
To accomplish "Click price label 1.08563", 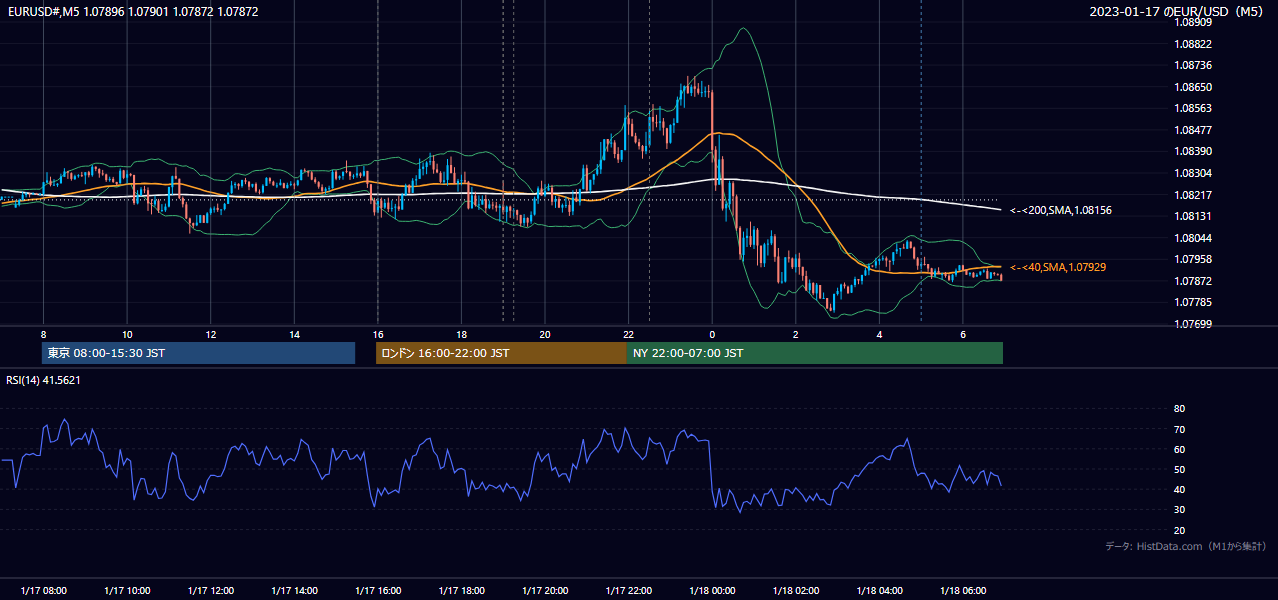I will (1193, 108).
